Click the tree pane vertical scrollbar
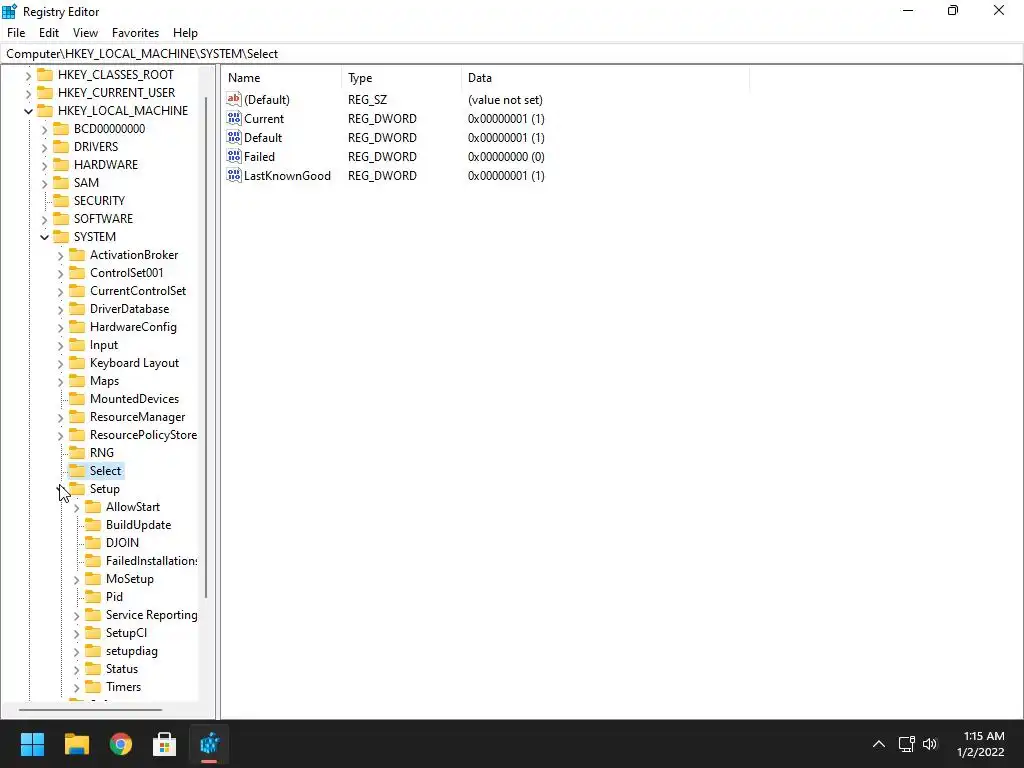This screenshot has width=1024, height=768. pos(206,347)
